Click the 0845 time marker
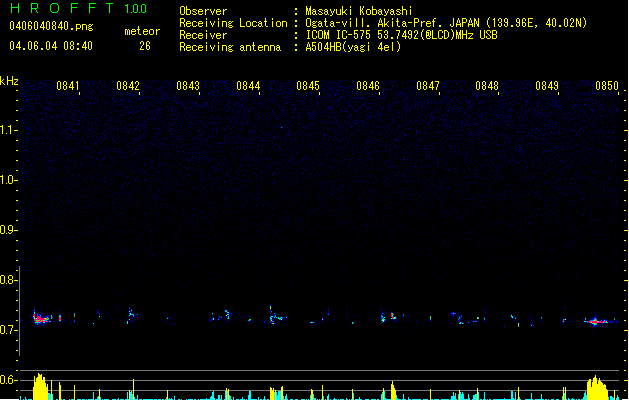 (308, 86)
